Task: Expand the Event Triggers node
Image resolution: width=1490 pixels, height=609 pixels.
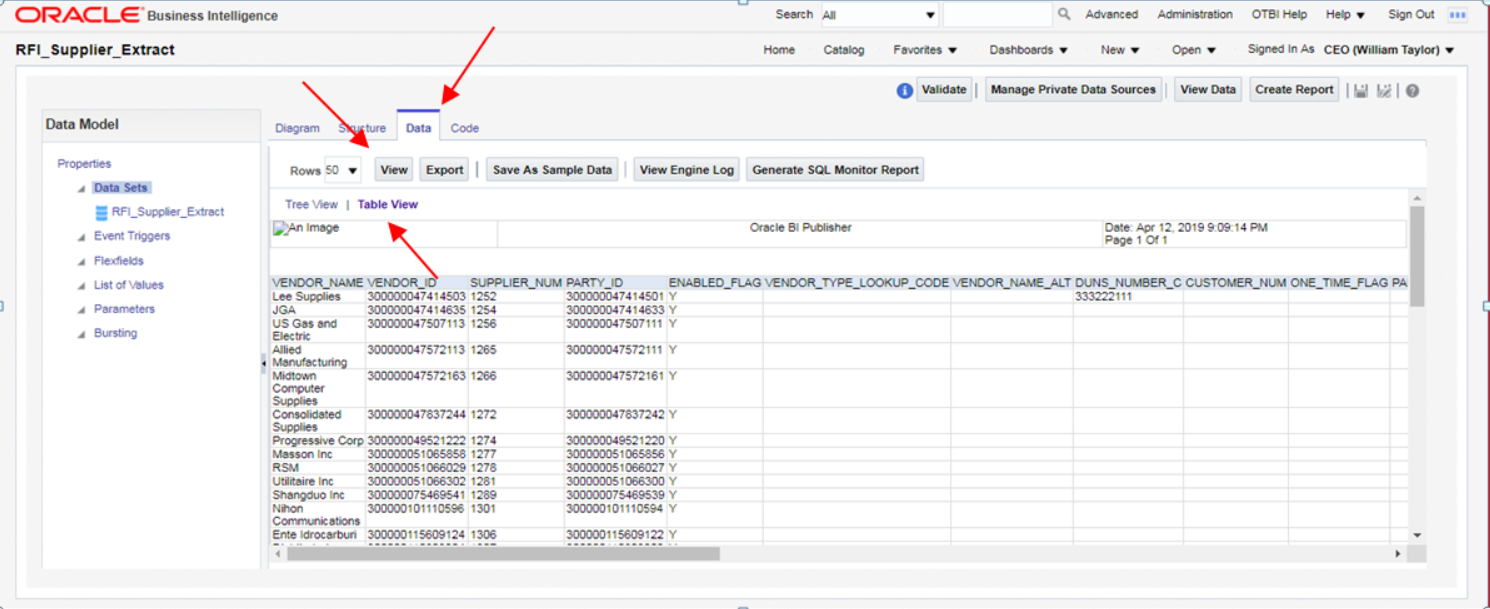Action: click(x=82, y=237)
